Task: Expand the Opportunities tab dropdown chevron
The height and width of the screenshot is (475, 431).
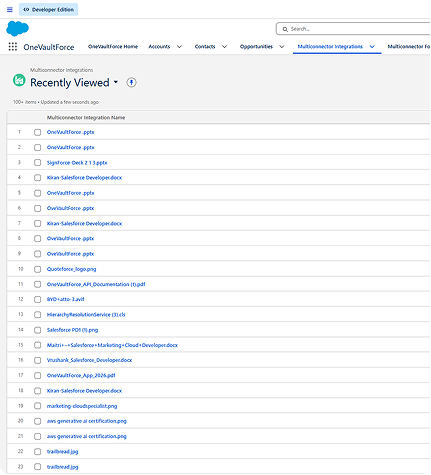Action: tap(282, 47)
